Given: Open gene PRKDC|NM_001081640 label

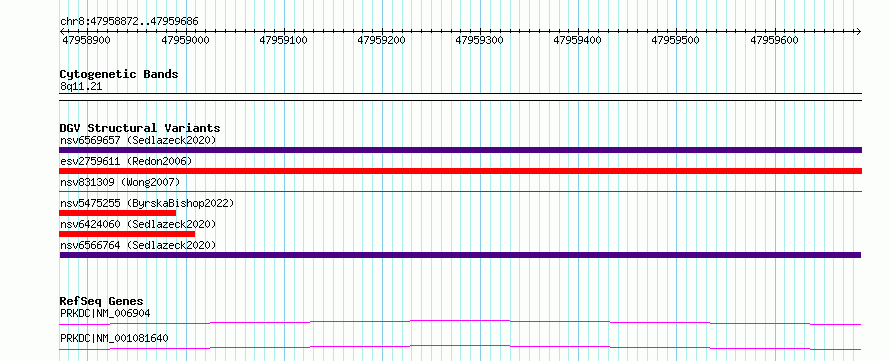Looking at the screenshot, I should tap(114, 339).
